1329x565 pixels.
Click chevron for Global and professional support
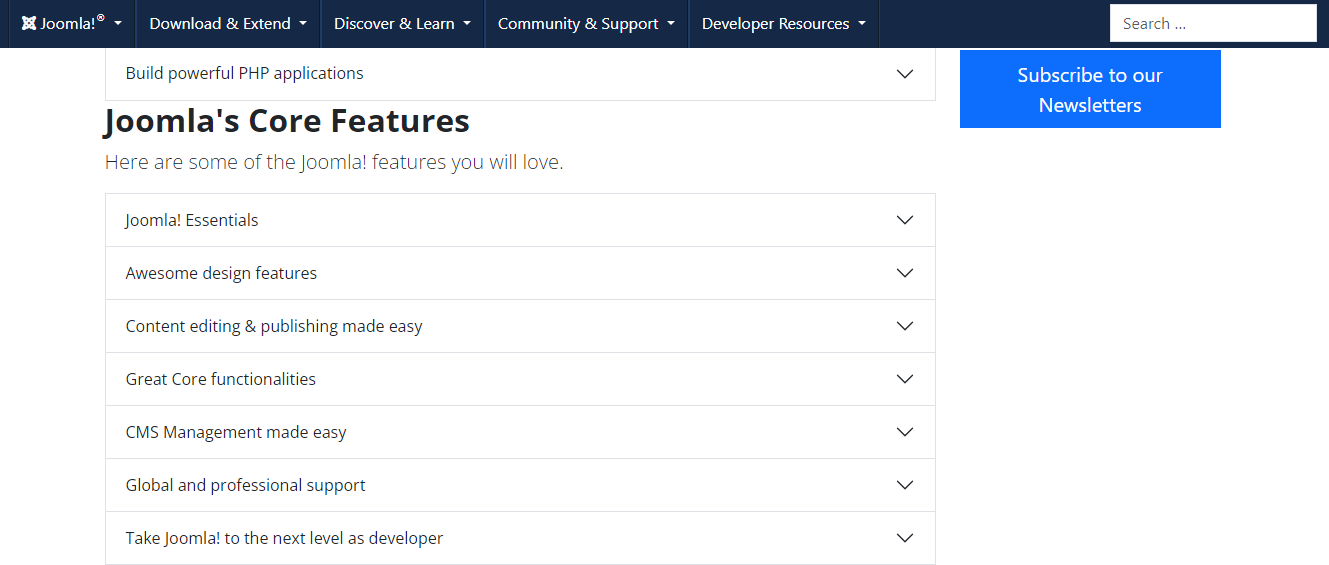pos(905,485)
